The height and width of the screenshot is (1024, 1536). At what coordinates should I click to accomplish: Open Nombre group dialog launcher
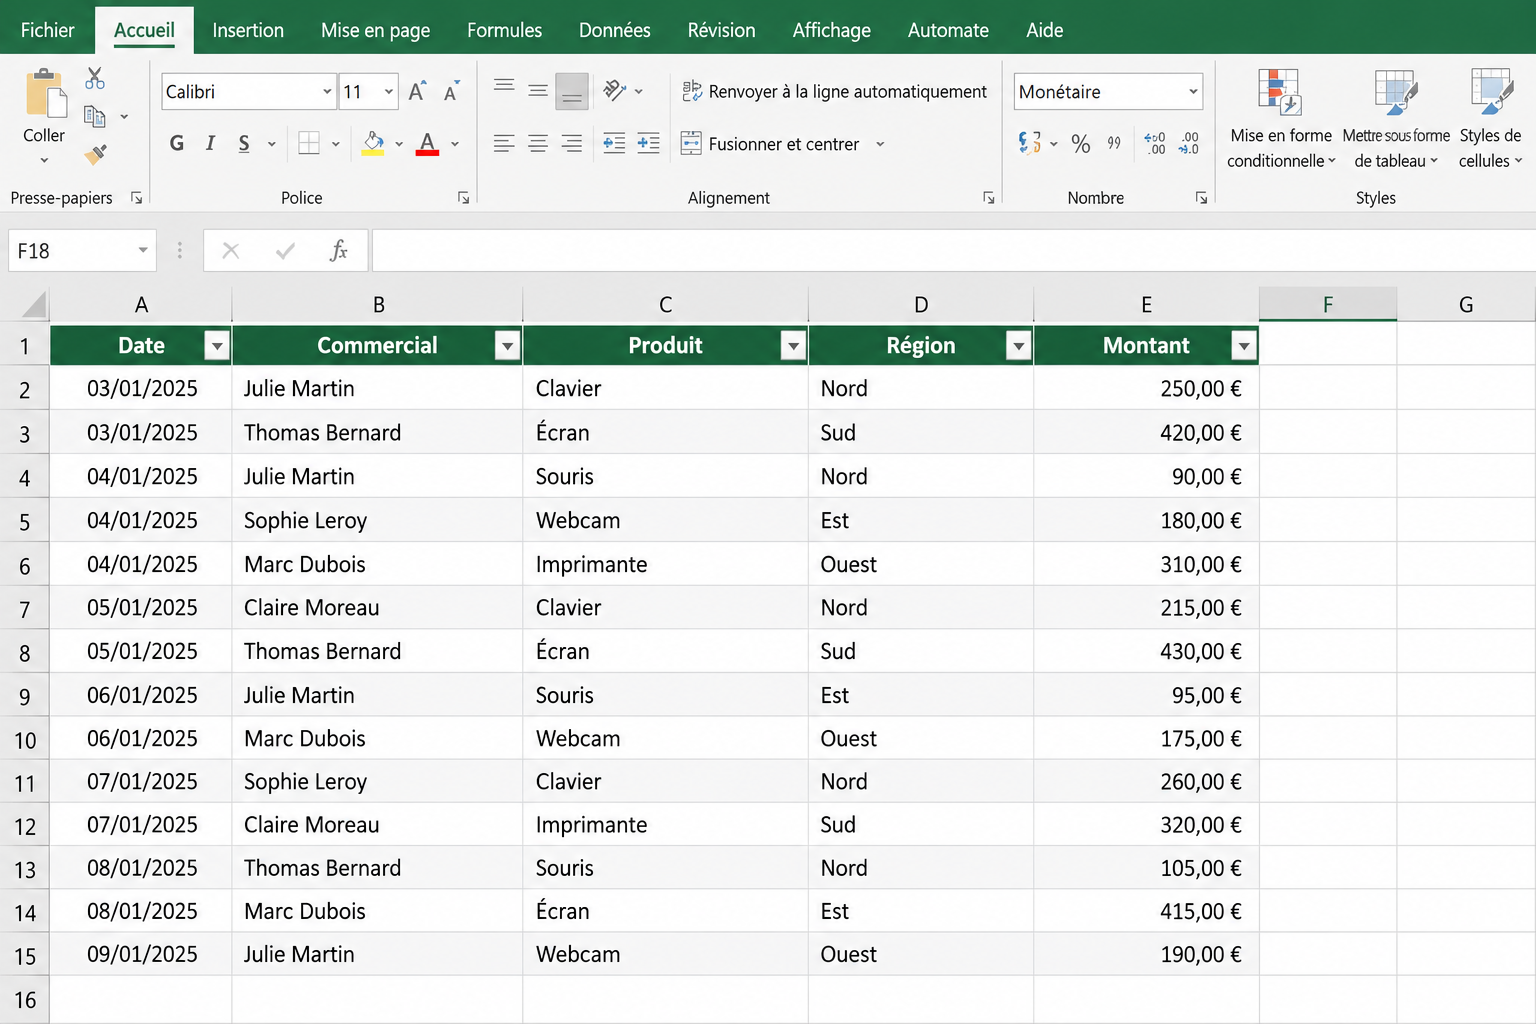pos(1202,198)
